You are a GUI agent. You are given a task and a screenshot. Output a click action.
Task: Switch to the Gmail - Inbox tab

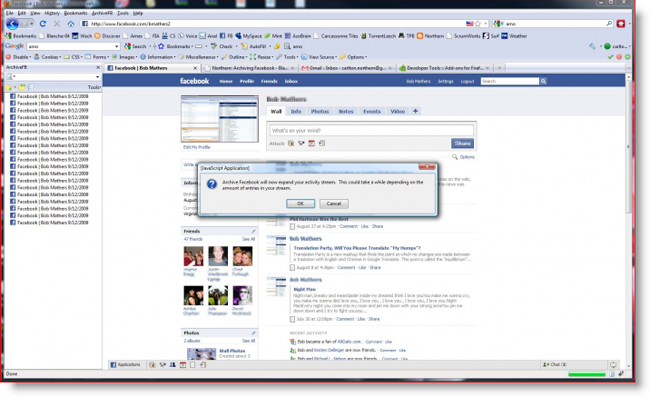347,68
